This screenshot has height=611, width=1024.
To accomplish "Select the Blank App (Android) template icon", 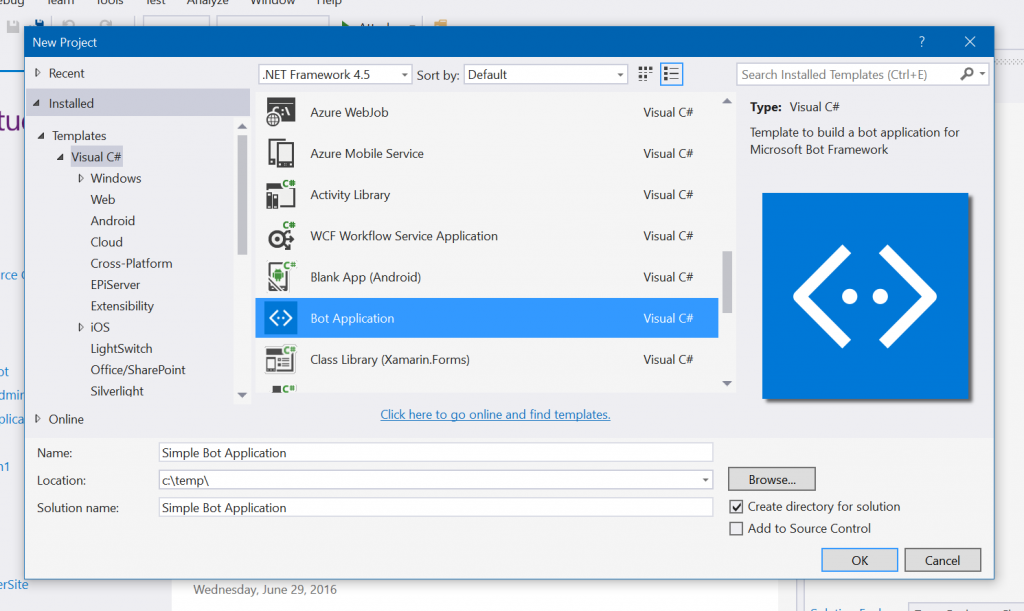I will click(281, 277).
